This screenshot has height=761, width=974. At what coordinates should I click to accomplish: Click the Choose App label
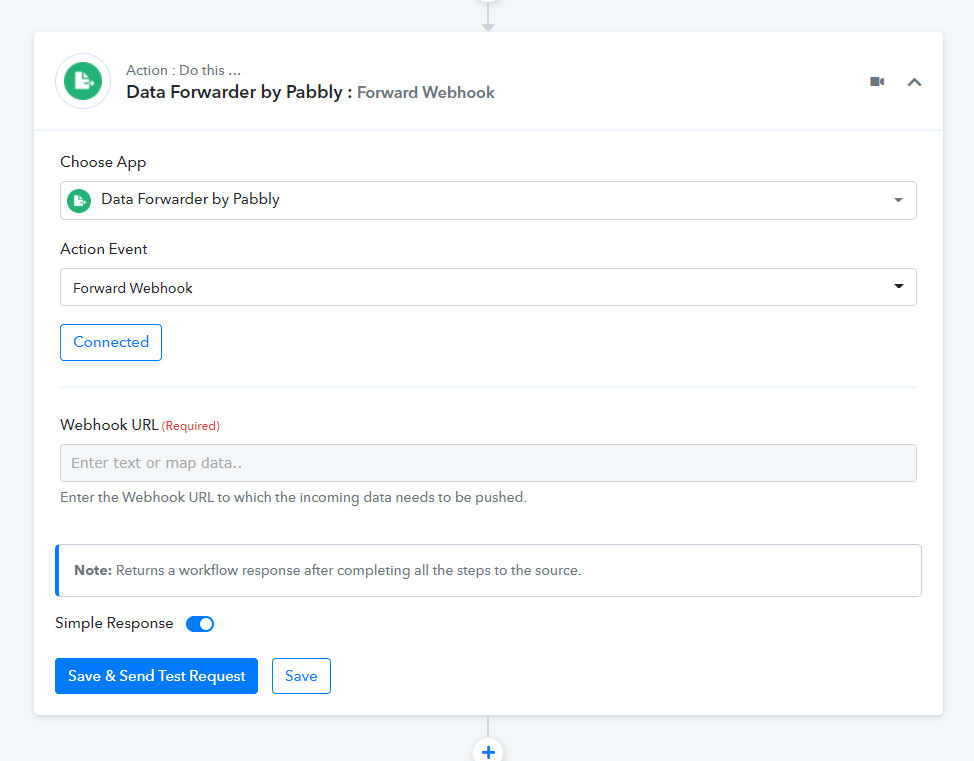click(103, 162)
